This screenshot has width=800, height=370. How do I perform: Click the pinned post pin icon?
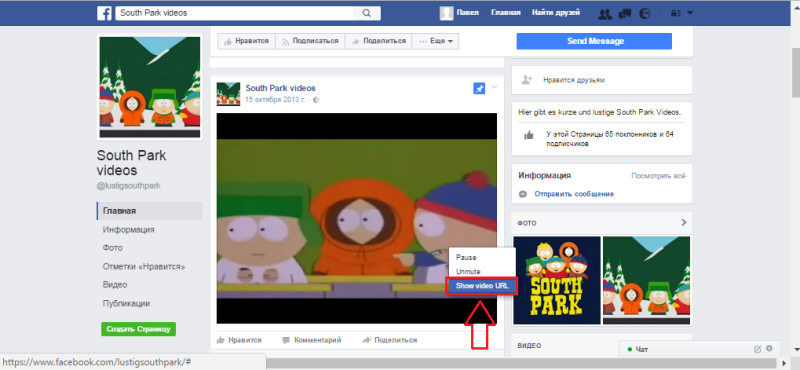(479, 89)
